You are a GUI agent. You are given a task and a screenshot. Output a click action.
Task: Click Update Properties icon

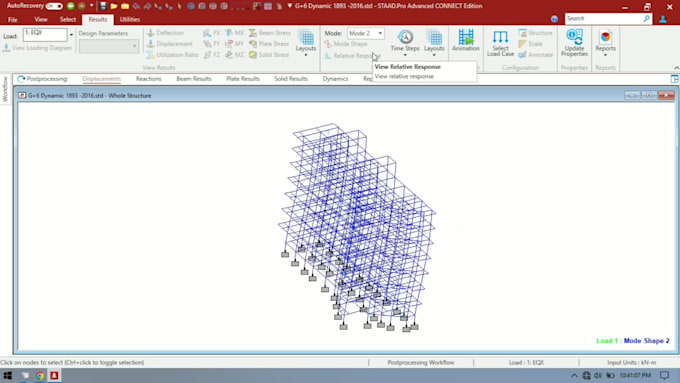(574, 43)
